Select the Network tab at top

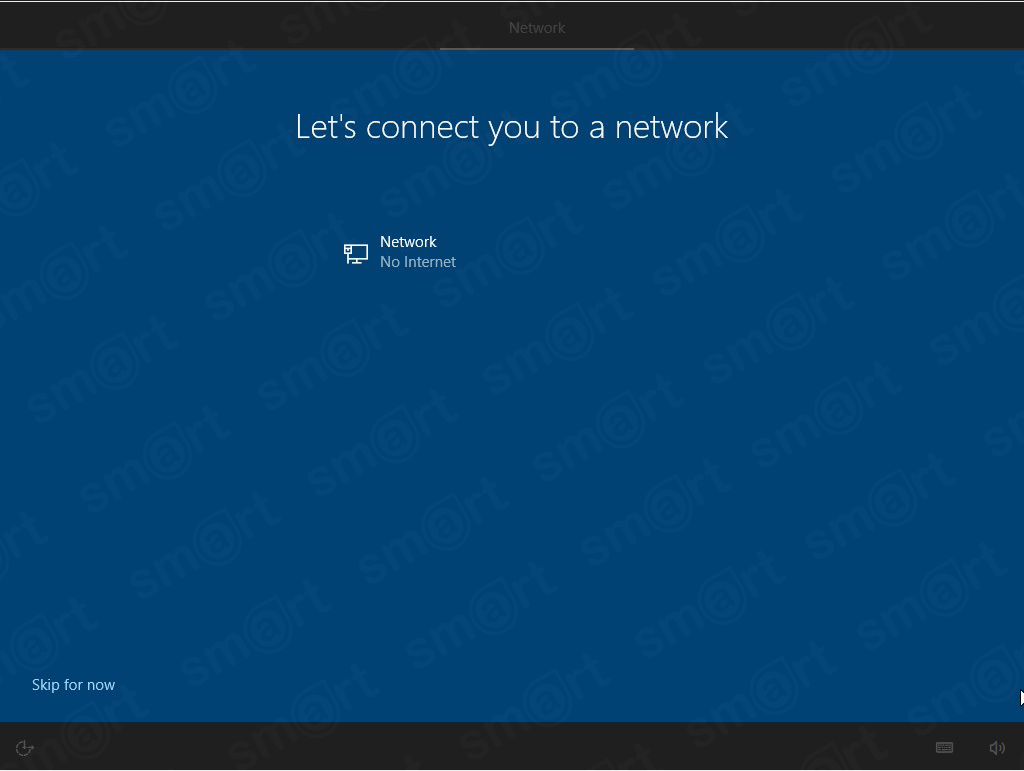pyautogui.click(x=537, y=28)
